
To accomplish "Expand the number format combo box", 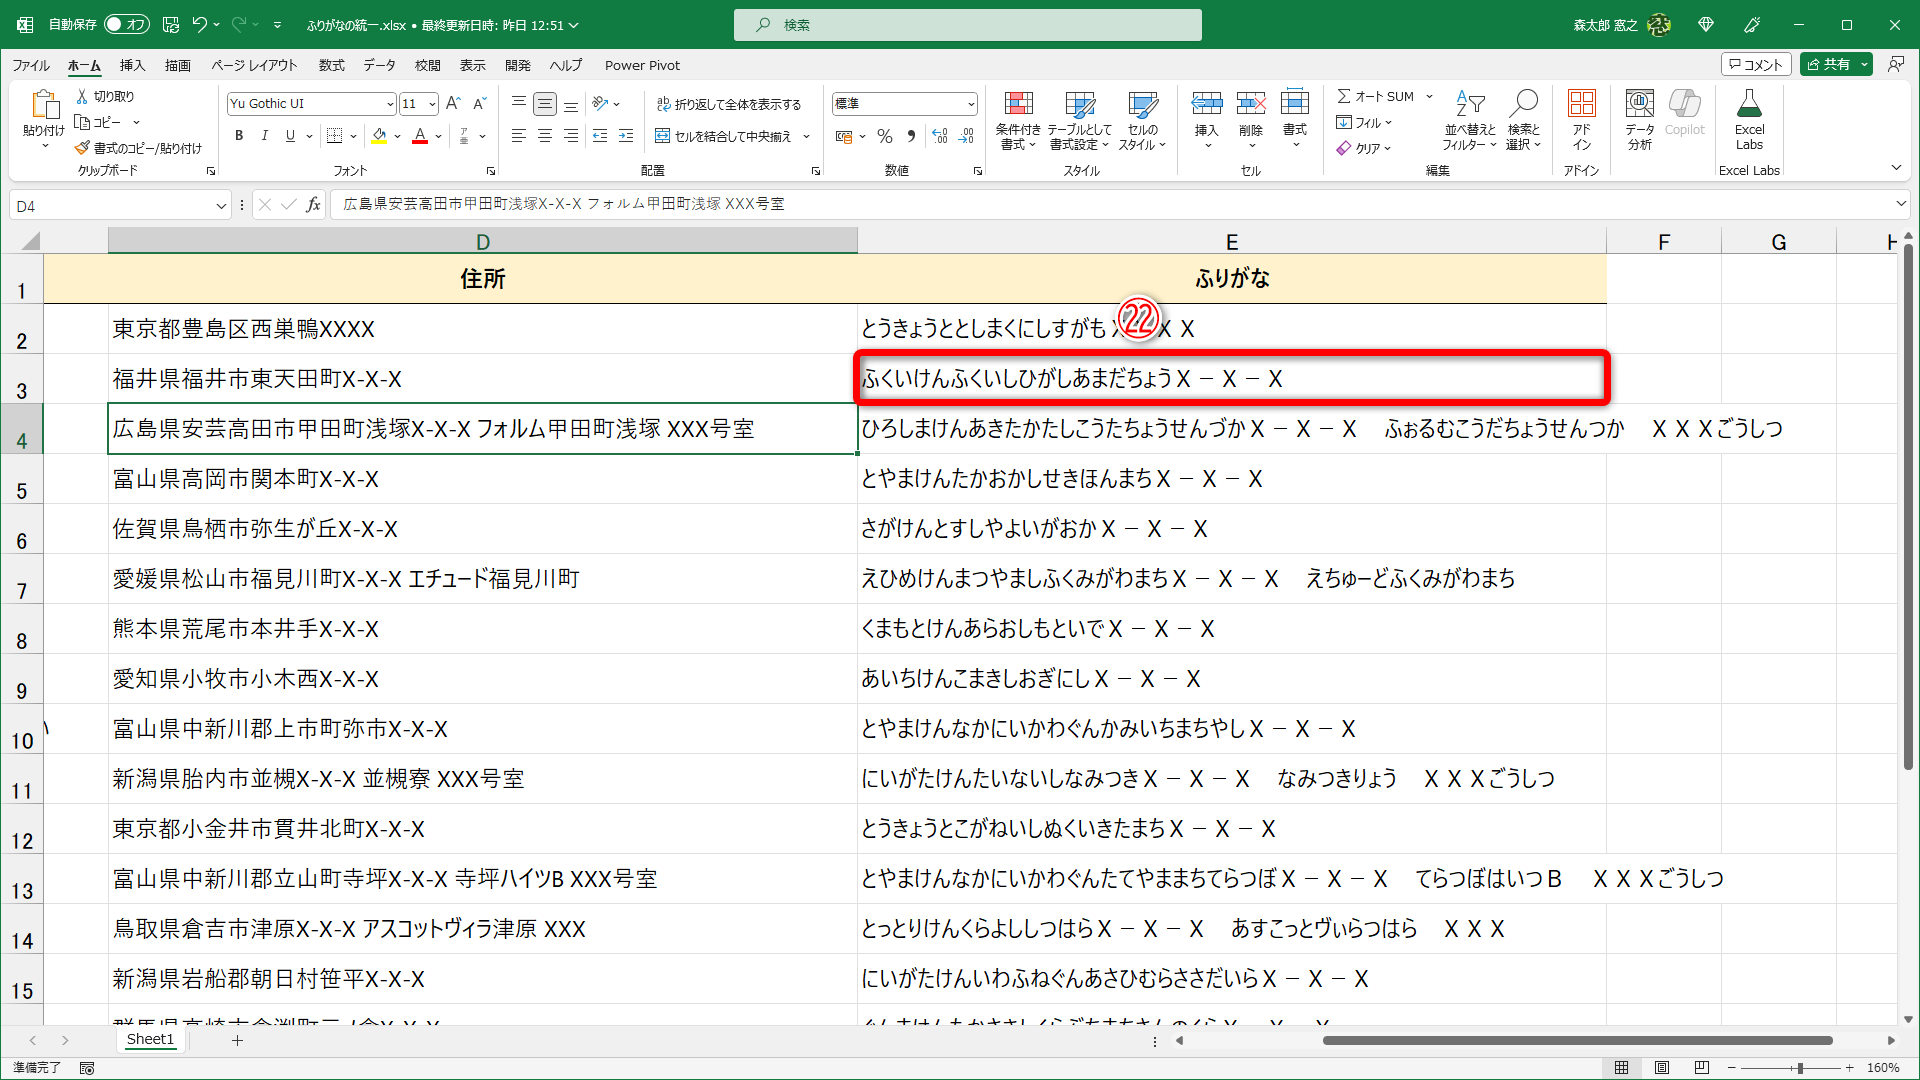I will (970, 104).
